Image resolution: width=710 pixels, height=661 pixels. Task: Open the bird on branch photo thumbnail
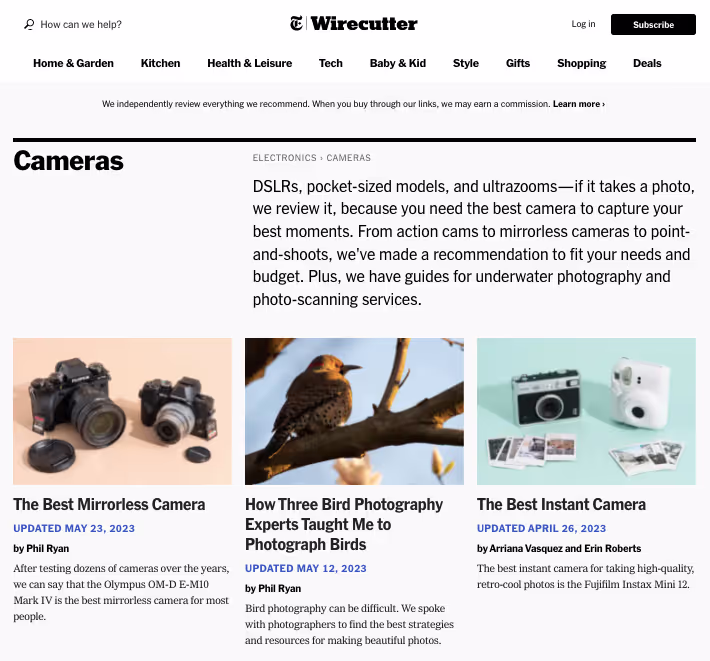[354, 412]
